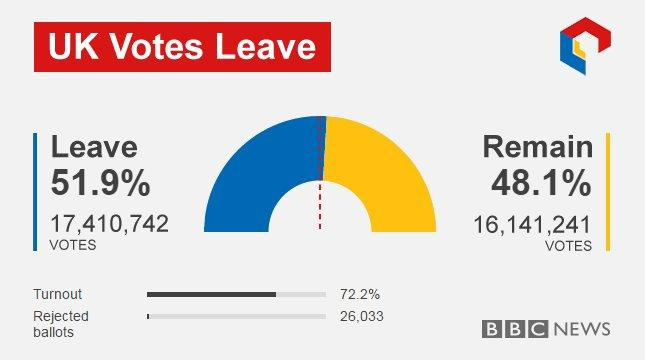Click the dashed red midpoint line
This screenshot has width=645, height=360.
point(320,206)
